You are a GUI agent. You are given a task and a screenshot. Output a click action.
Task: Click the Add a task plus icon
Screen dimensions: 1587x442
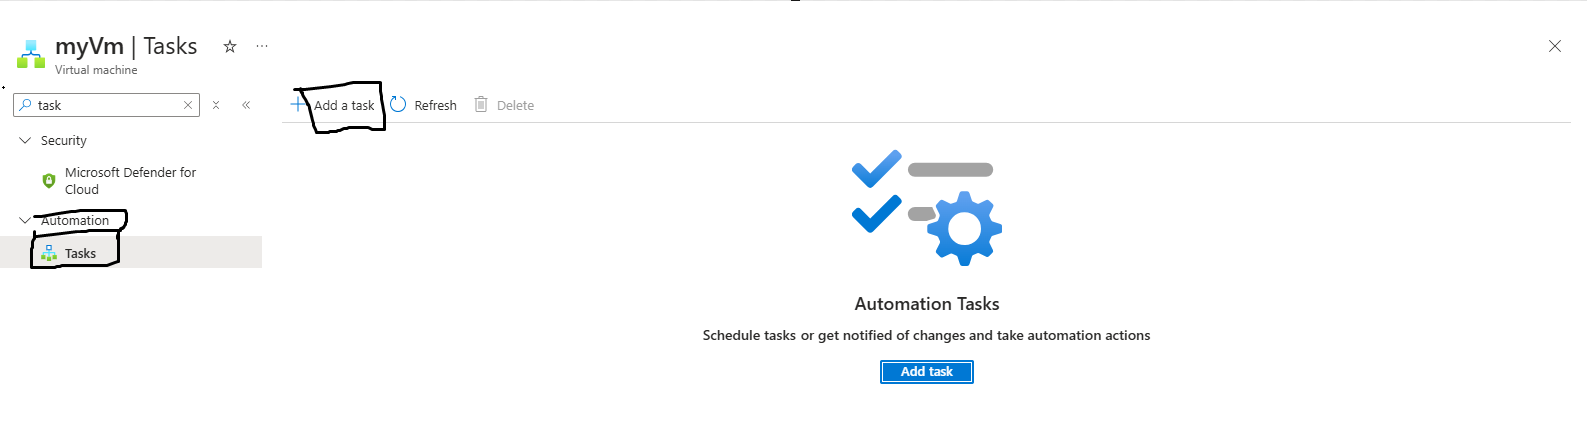tap(299, 104)
